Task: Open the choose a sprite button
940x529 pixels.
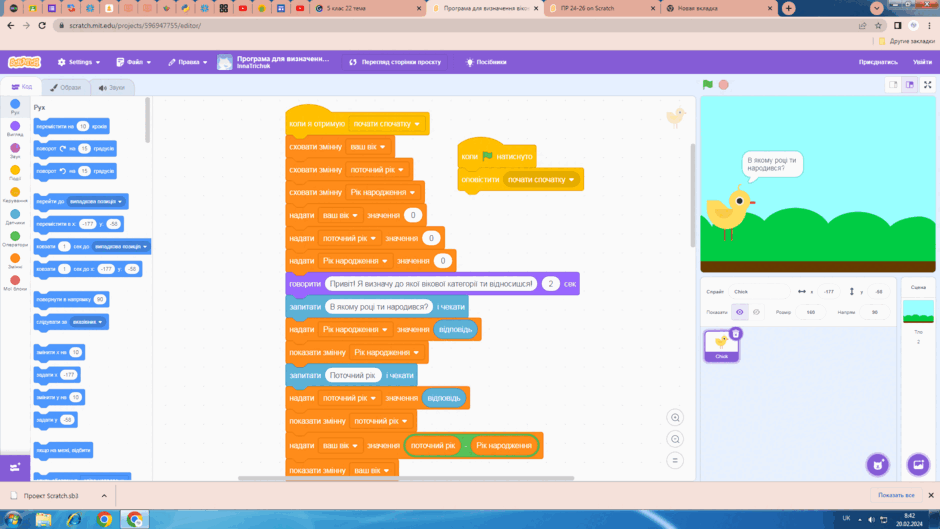Action: [x=878, y=464]
